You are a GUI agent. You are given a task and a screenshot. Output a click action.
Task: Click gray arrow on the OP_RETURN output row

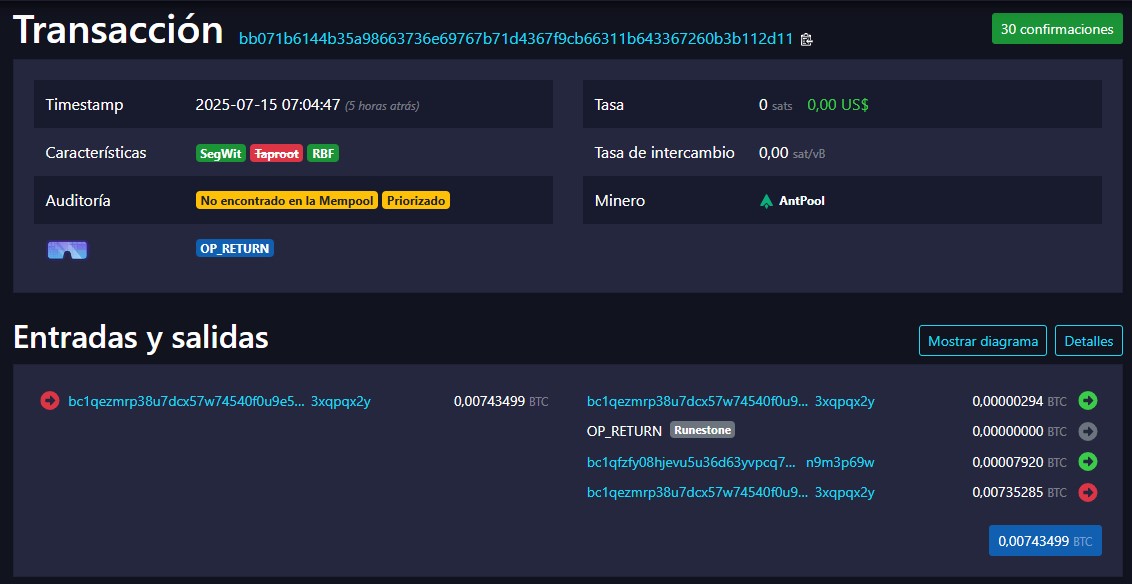1088,432
